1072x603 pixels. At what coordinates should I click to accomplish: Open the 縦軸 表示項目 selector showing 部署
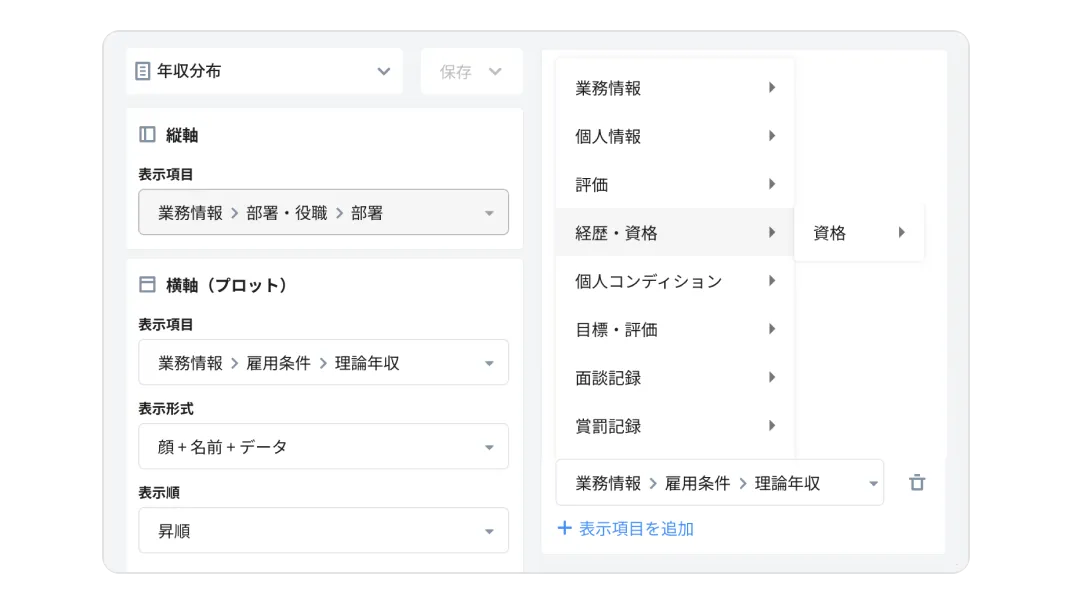tap(323, 212)
